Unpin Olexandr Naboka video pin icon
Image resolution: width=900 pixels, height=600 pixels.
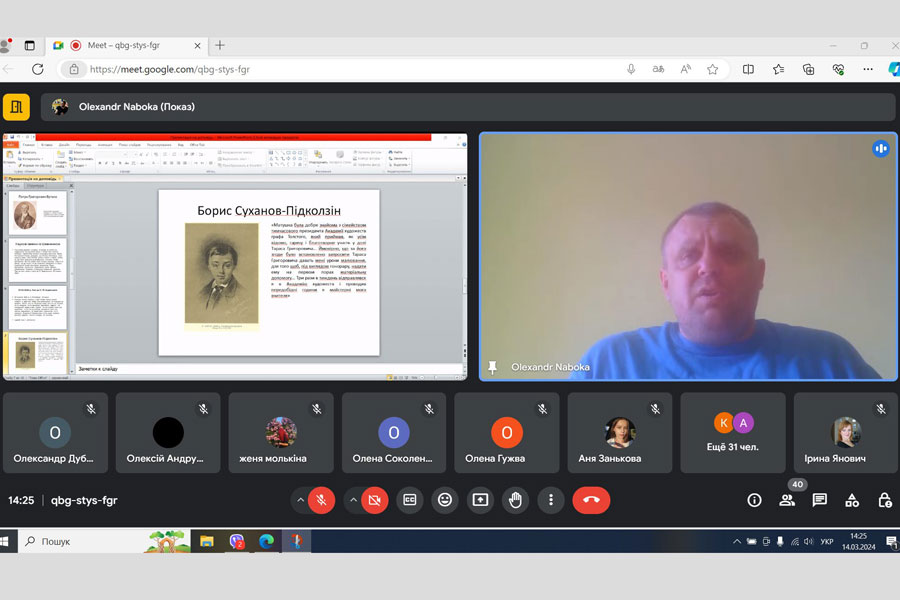pyautogui.click(x=492, y=367)
